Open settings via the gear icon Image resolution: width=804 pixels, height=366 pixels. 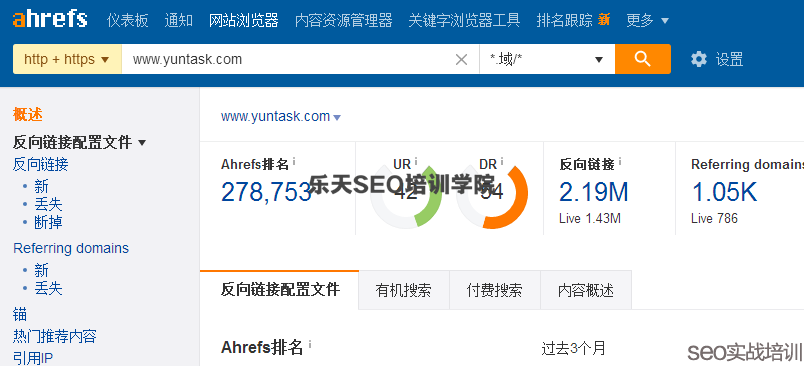(x=698, y=59)
